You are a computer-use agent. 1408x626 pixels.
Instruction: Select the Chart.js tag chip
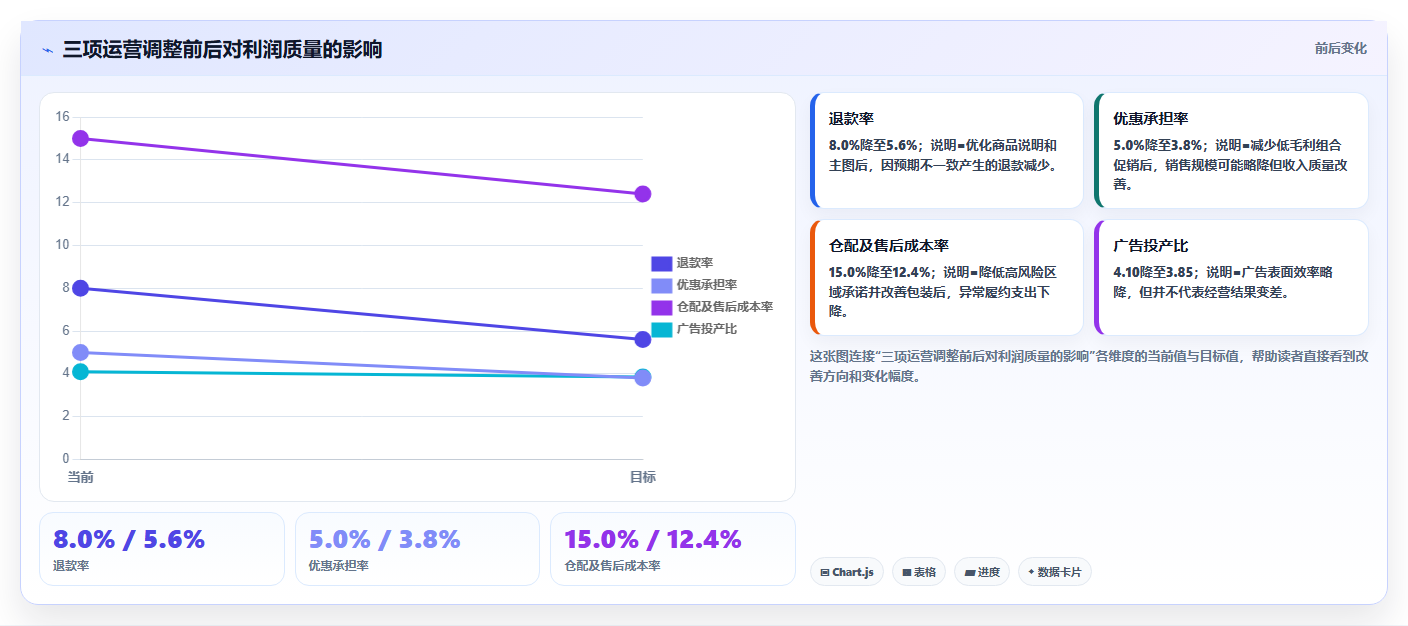(847, 572)
